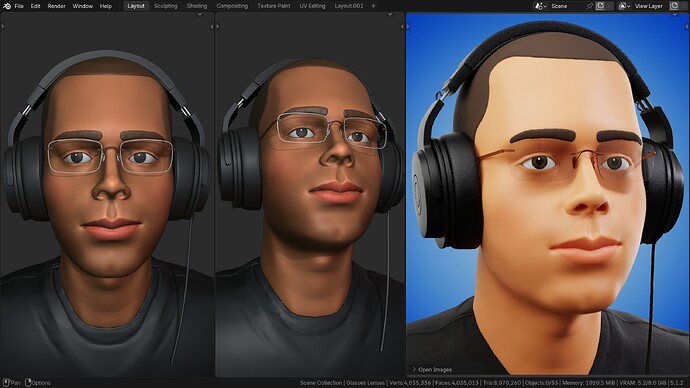Screen dimensions: 690x388
Task: Click the 'Objects:0/33' status entry
Action: (x=541, y=383)
